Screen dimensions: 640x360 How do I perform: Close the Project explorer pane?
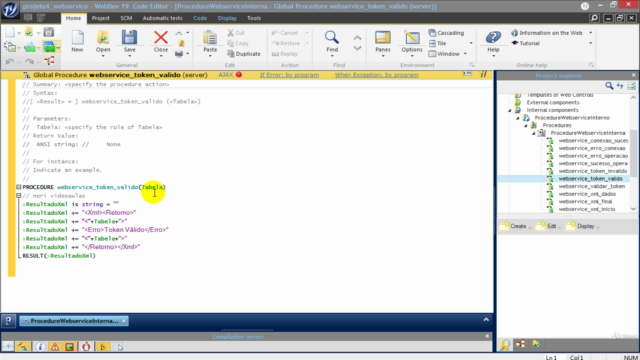coord(633,76)
